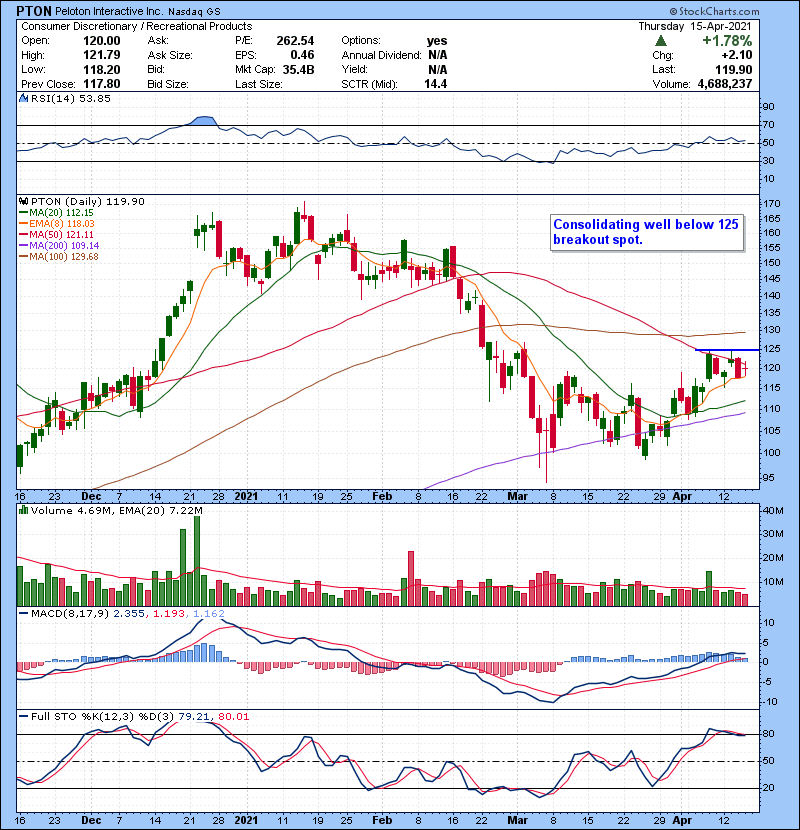Click the Mkt Cap value 35.4B

299,69
